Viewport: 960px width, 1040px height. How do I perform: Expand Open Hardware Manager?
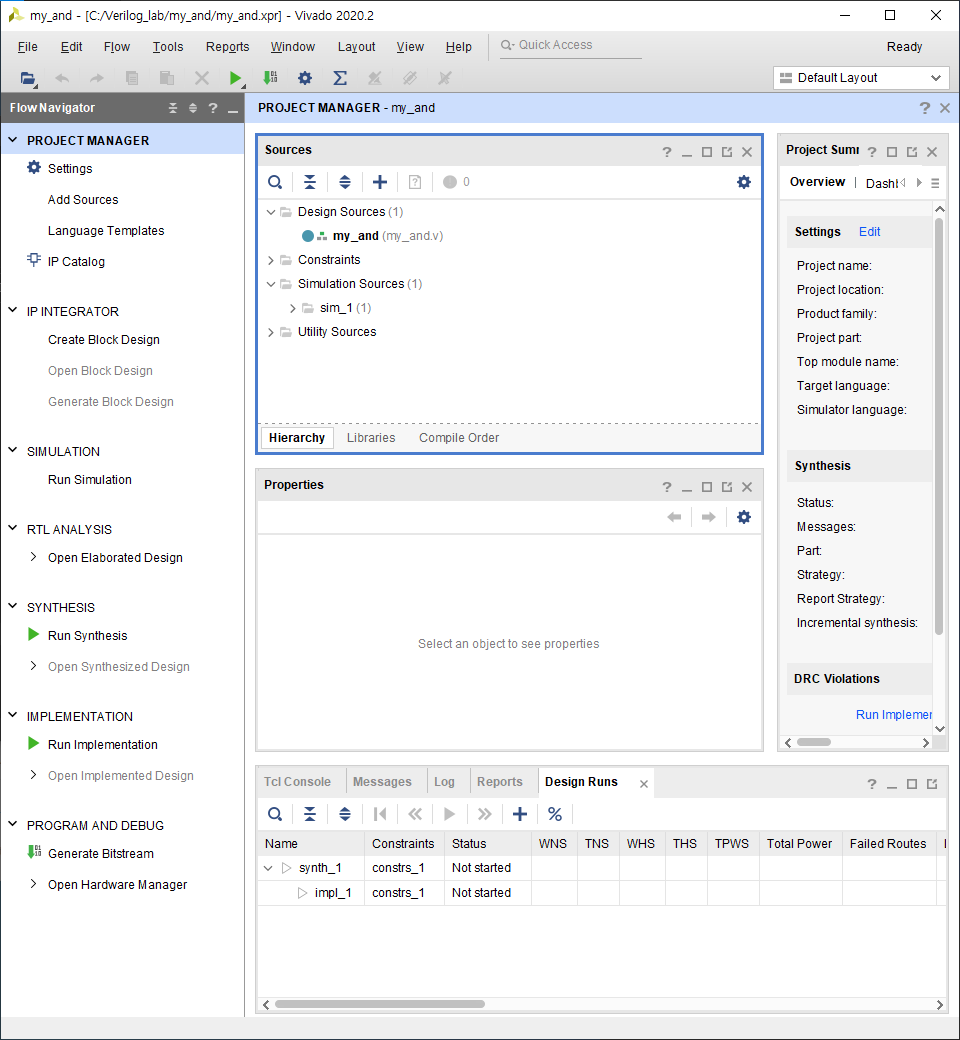click(x=33, y=883)
